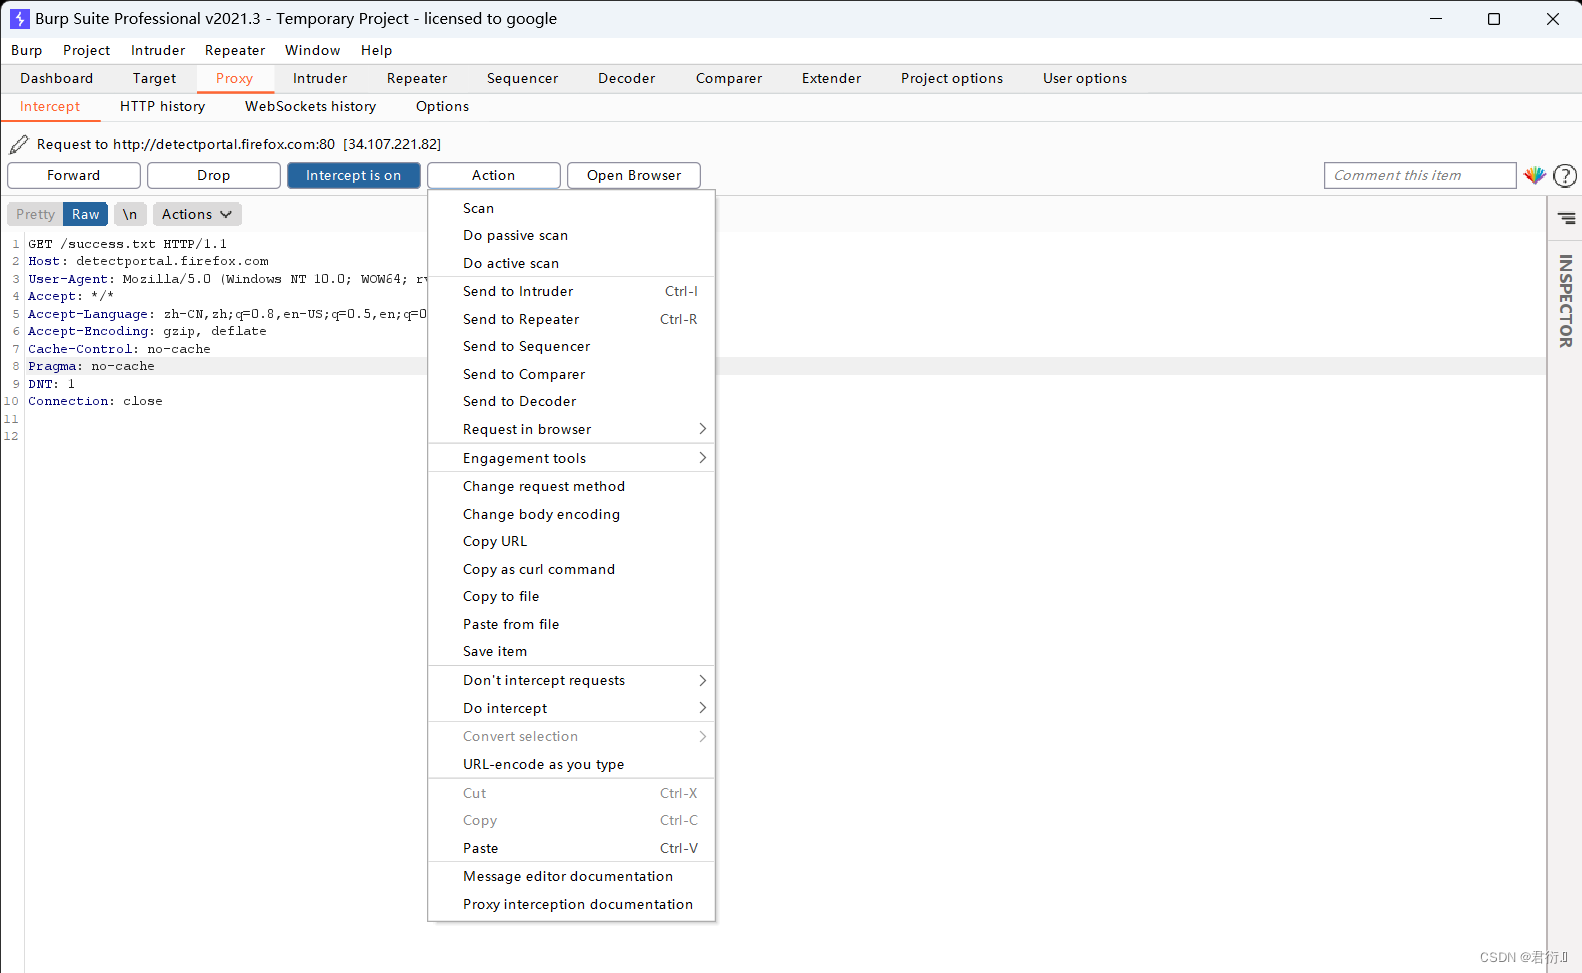The height and width of the screenshot is (973, 1582).
Task: Choose Send to Comparer
Action: [571, 374]
